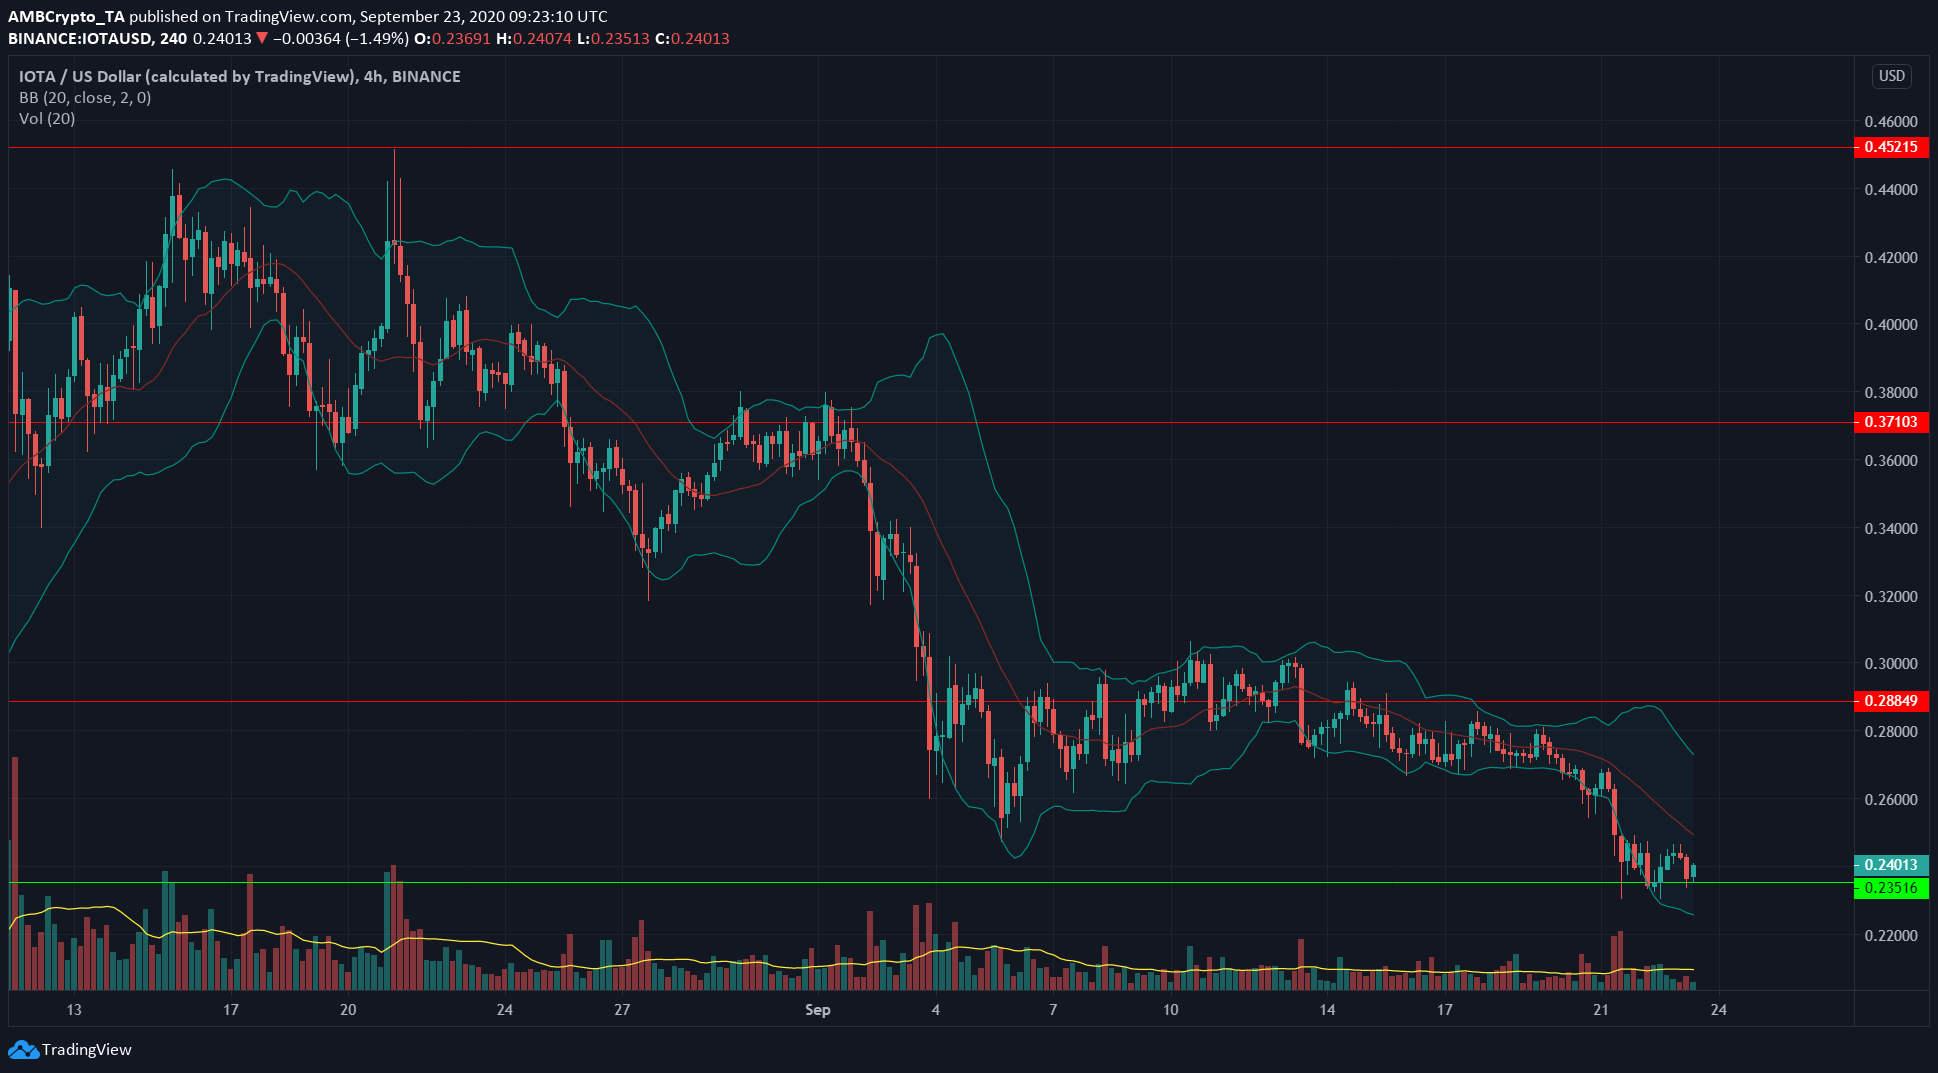Select the Vol (20) indicator legend
This screenshot has width=1938, height=1073.
pos(47,119)
